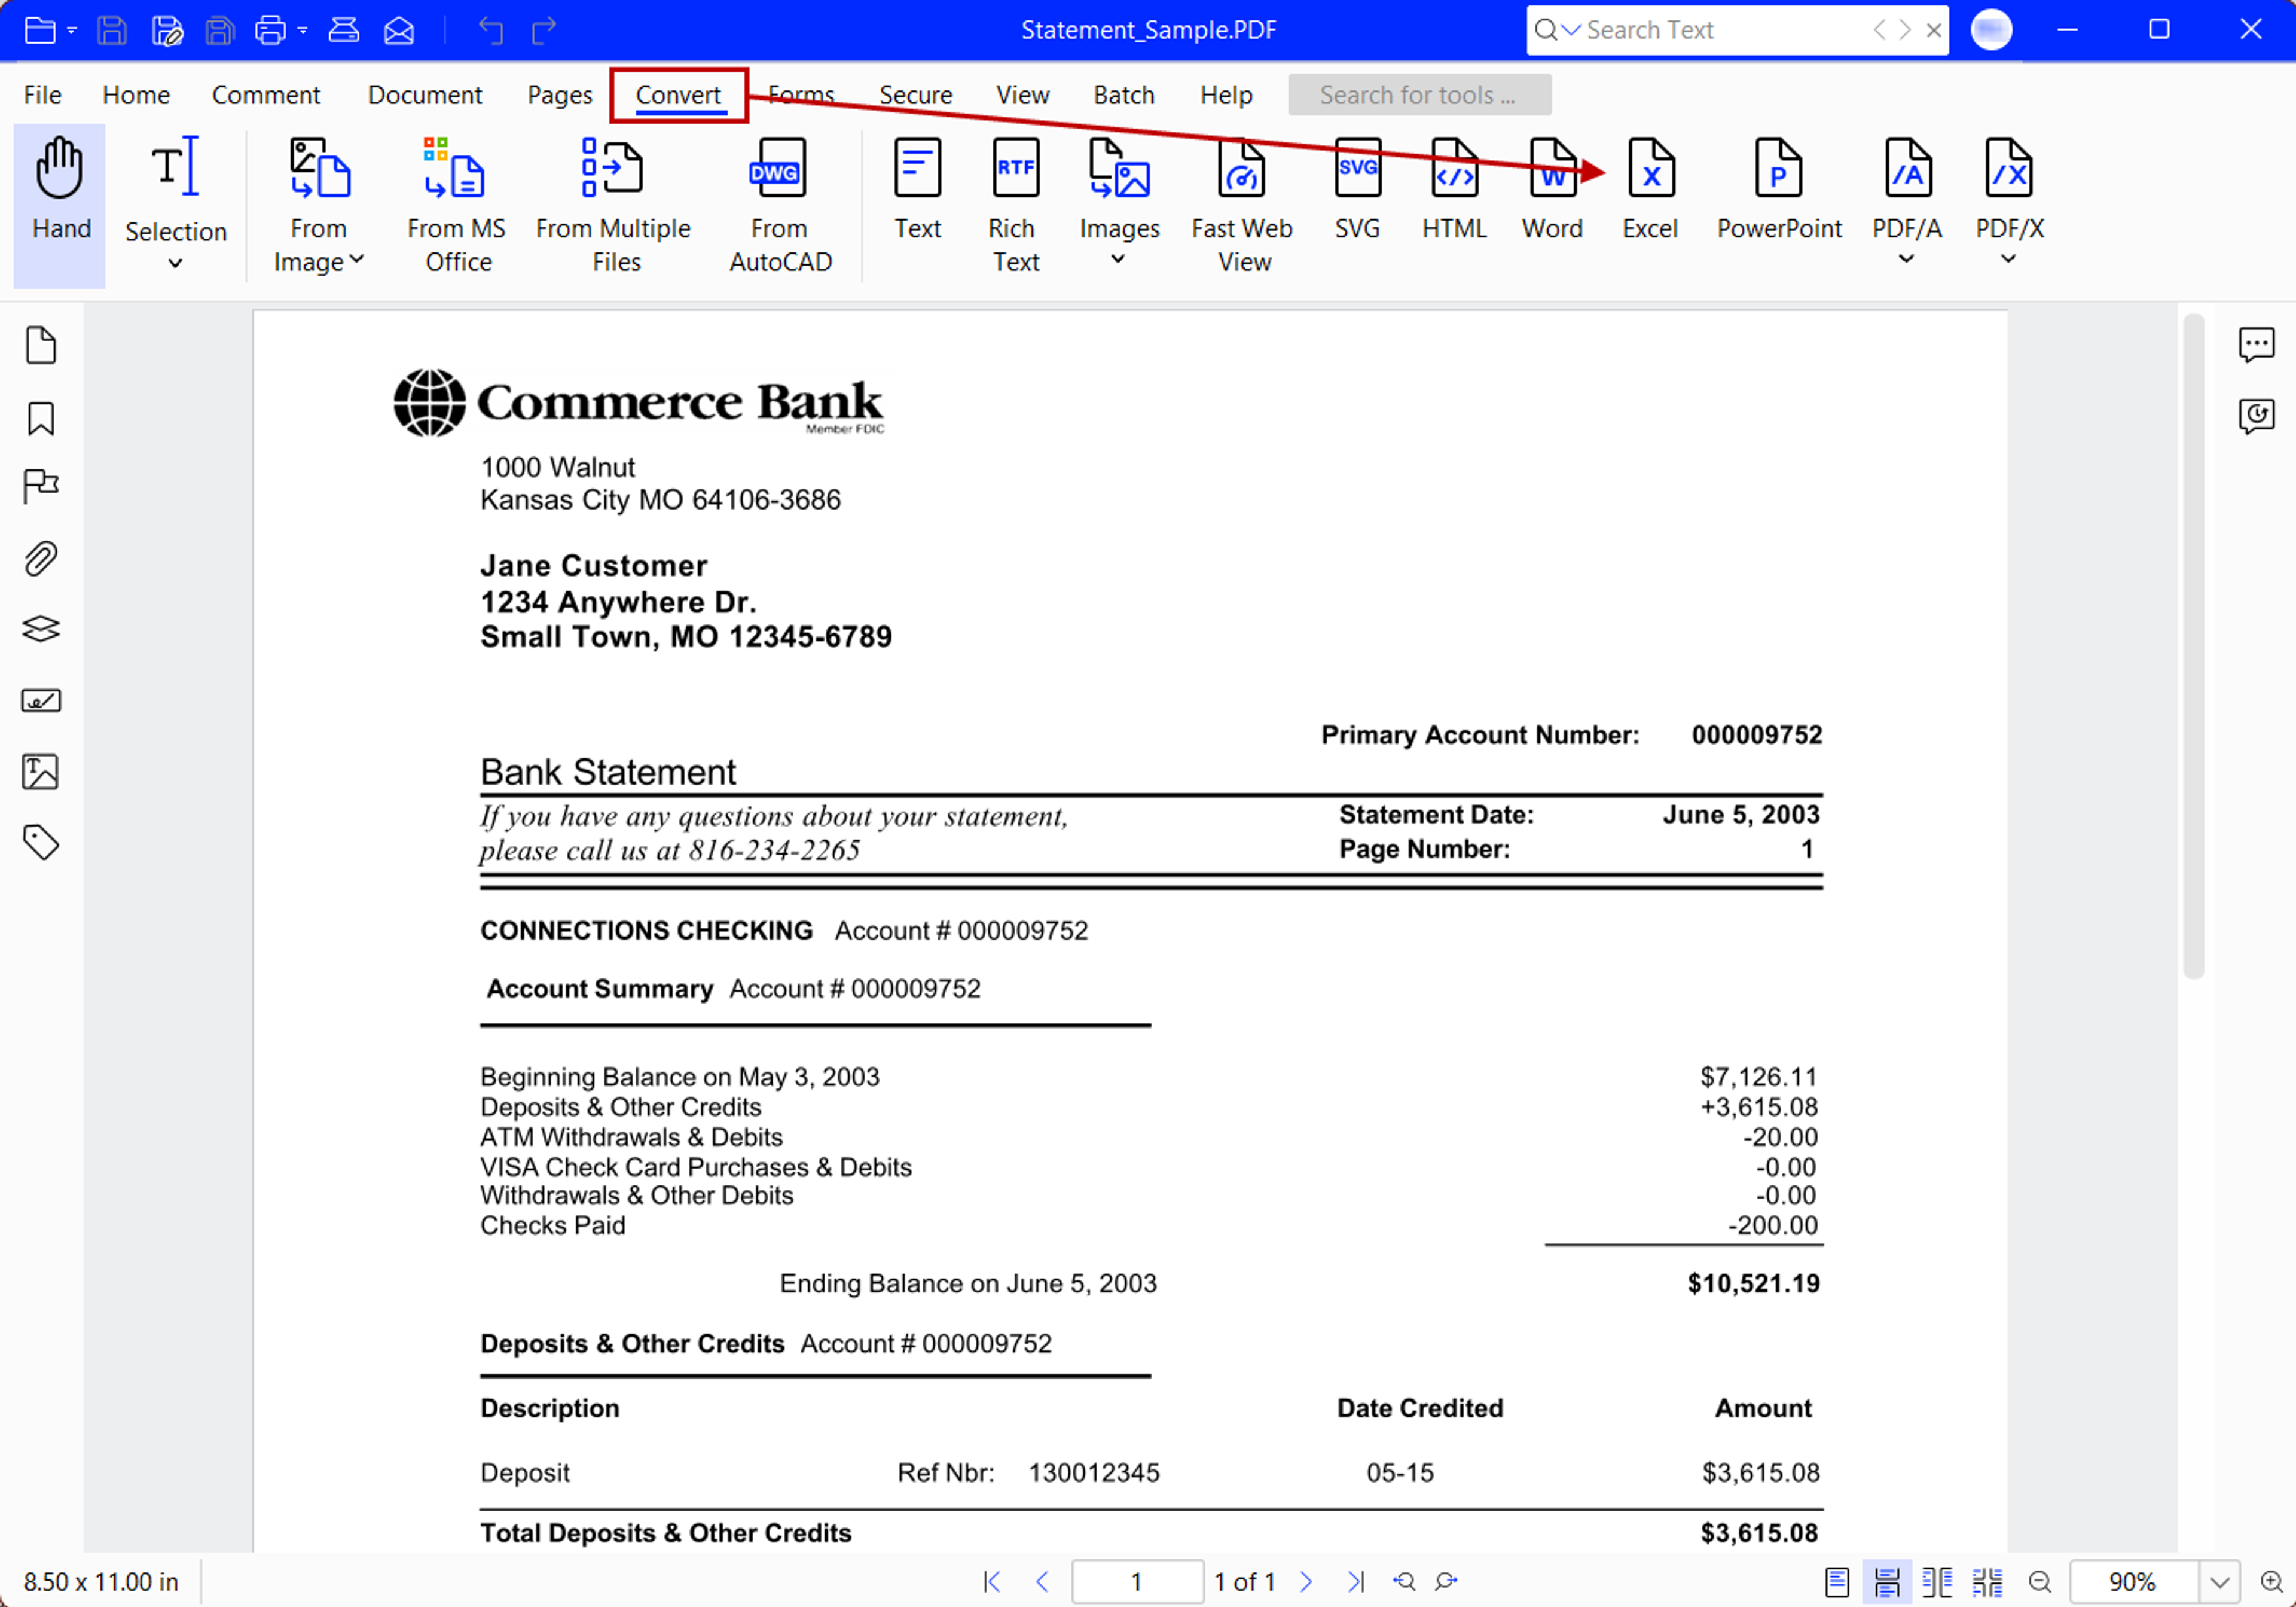Create PDF From AutoCAD
Image resolution: width=2296 pixels, height=1607 pixels.
tap(779, 205)
